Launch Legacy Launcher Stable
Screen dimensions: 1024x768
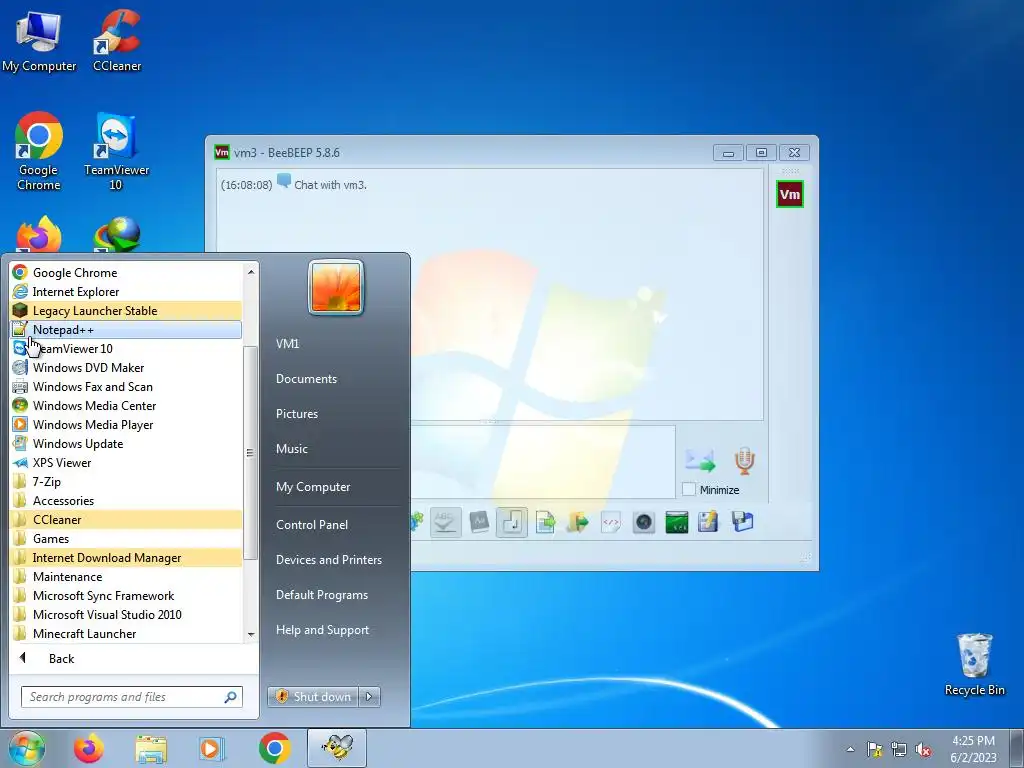[126, 311]
